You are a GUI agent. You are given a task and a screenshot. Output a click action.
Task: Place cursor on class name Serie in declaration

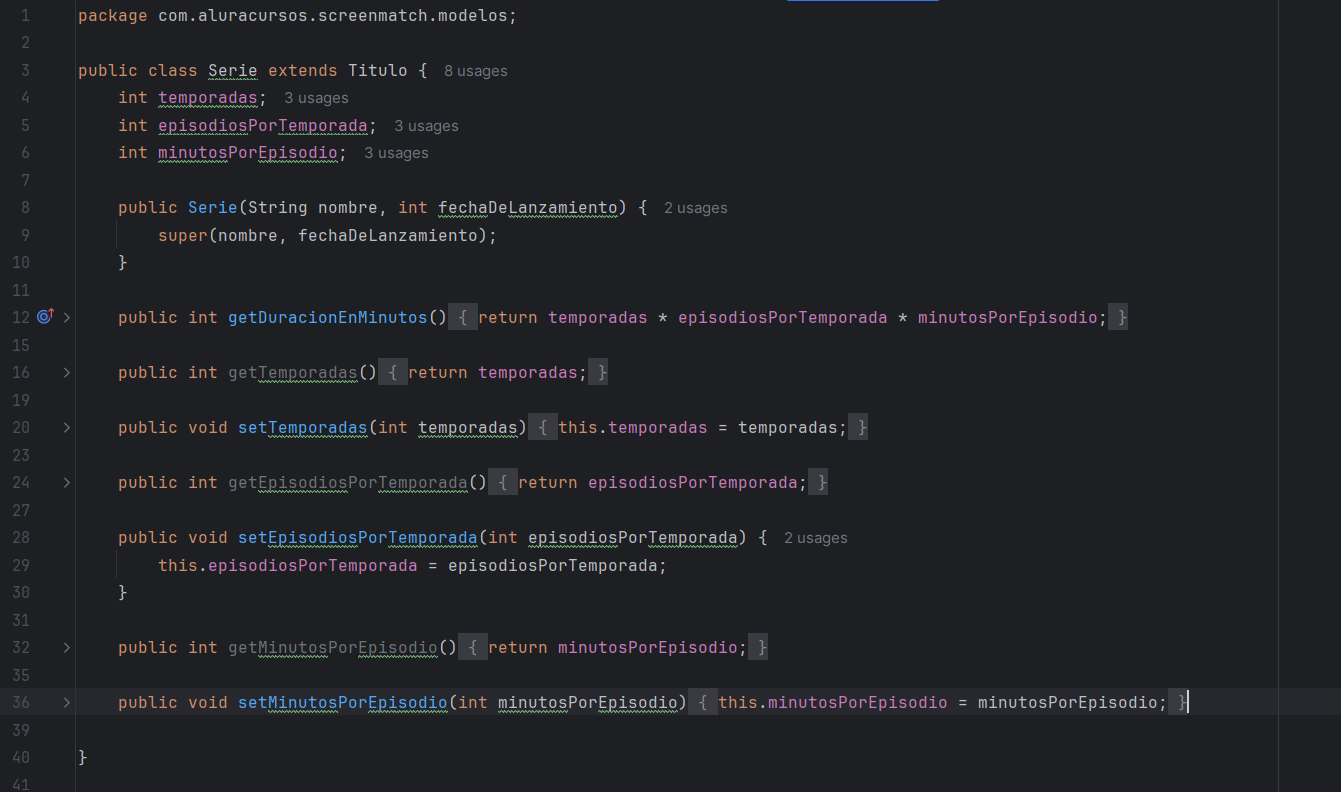click(233, 70)
